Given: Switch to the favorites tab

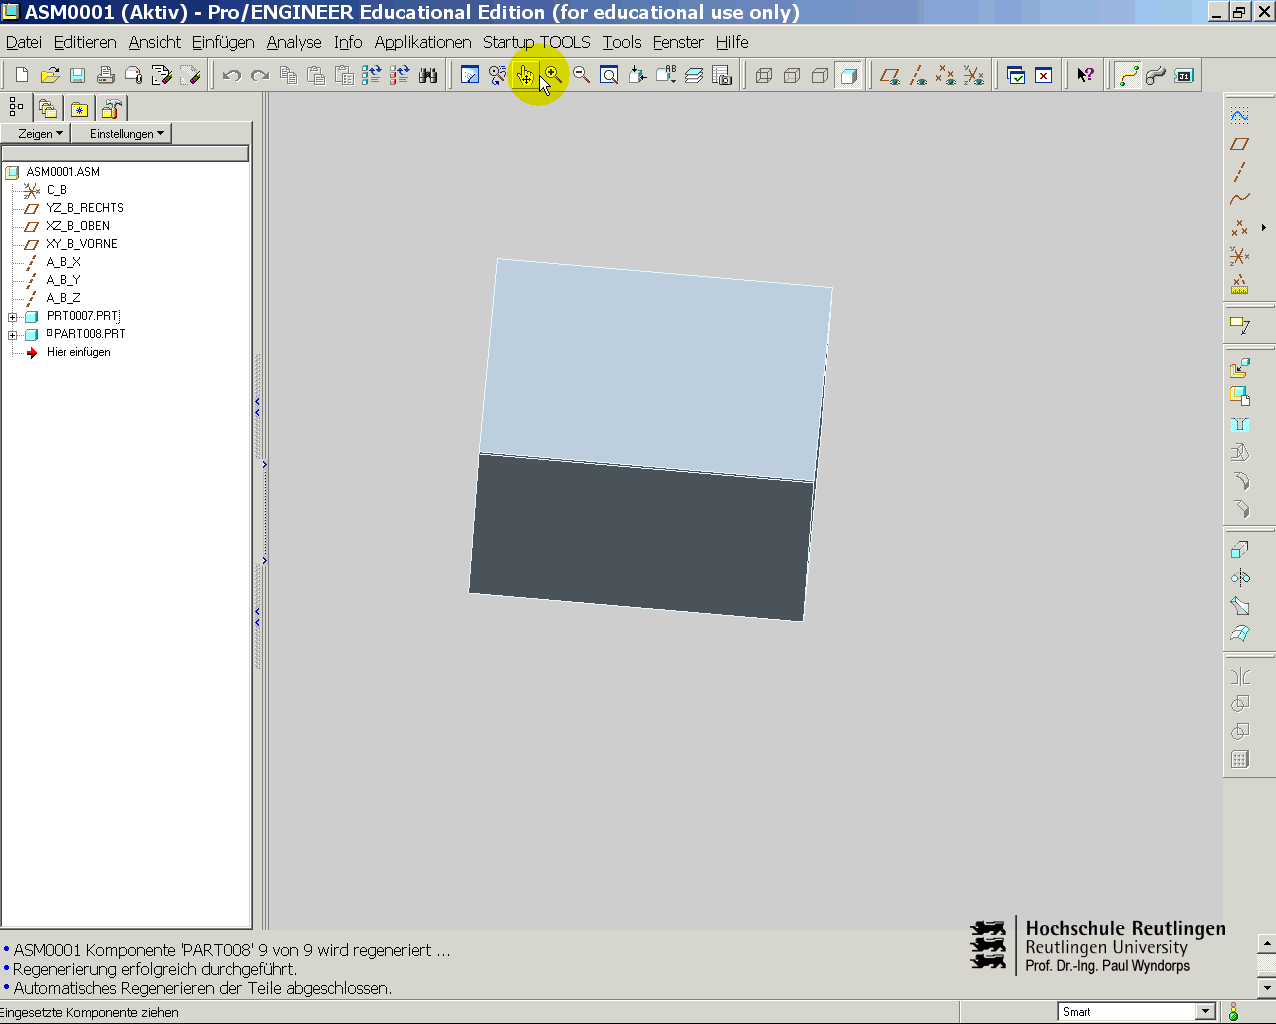Looking at the screenshot, I should click(x=79, y=108).
